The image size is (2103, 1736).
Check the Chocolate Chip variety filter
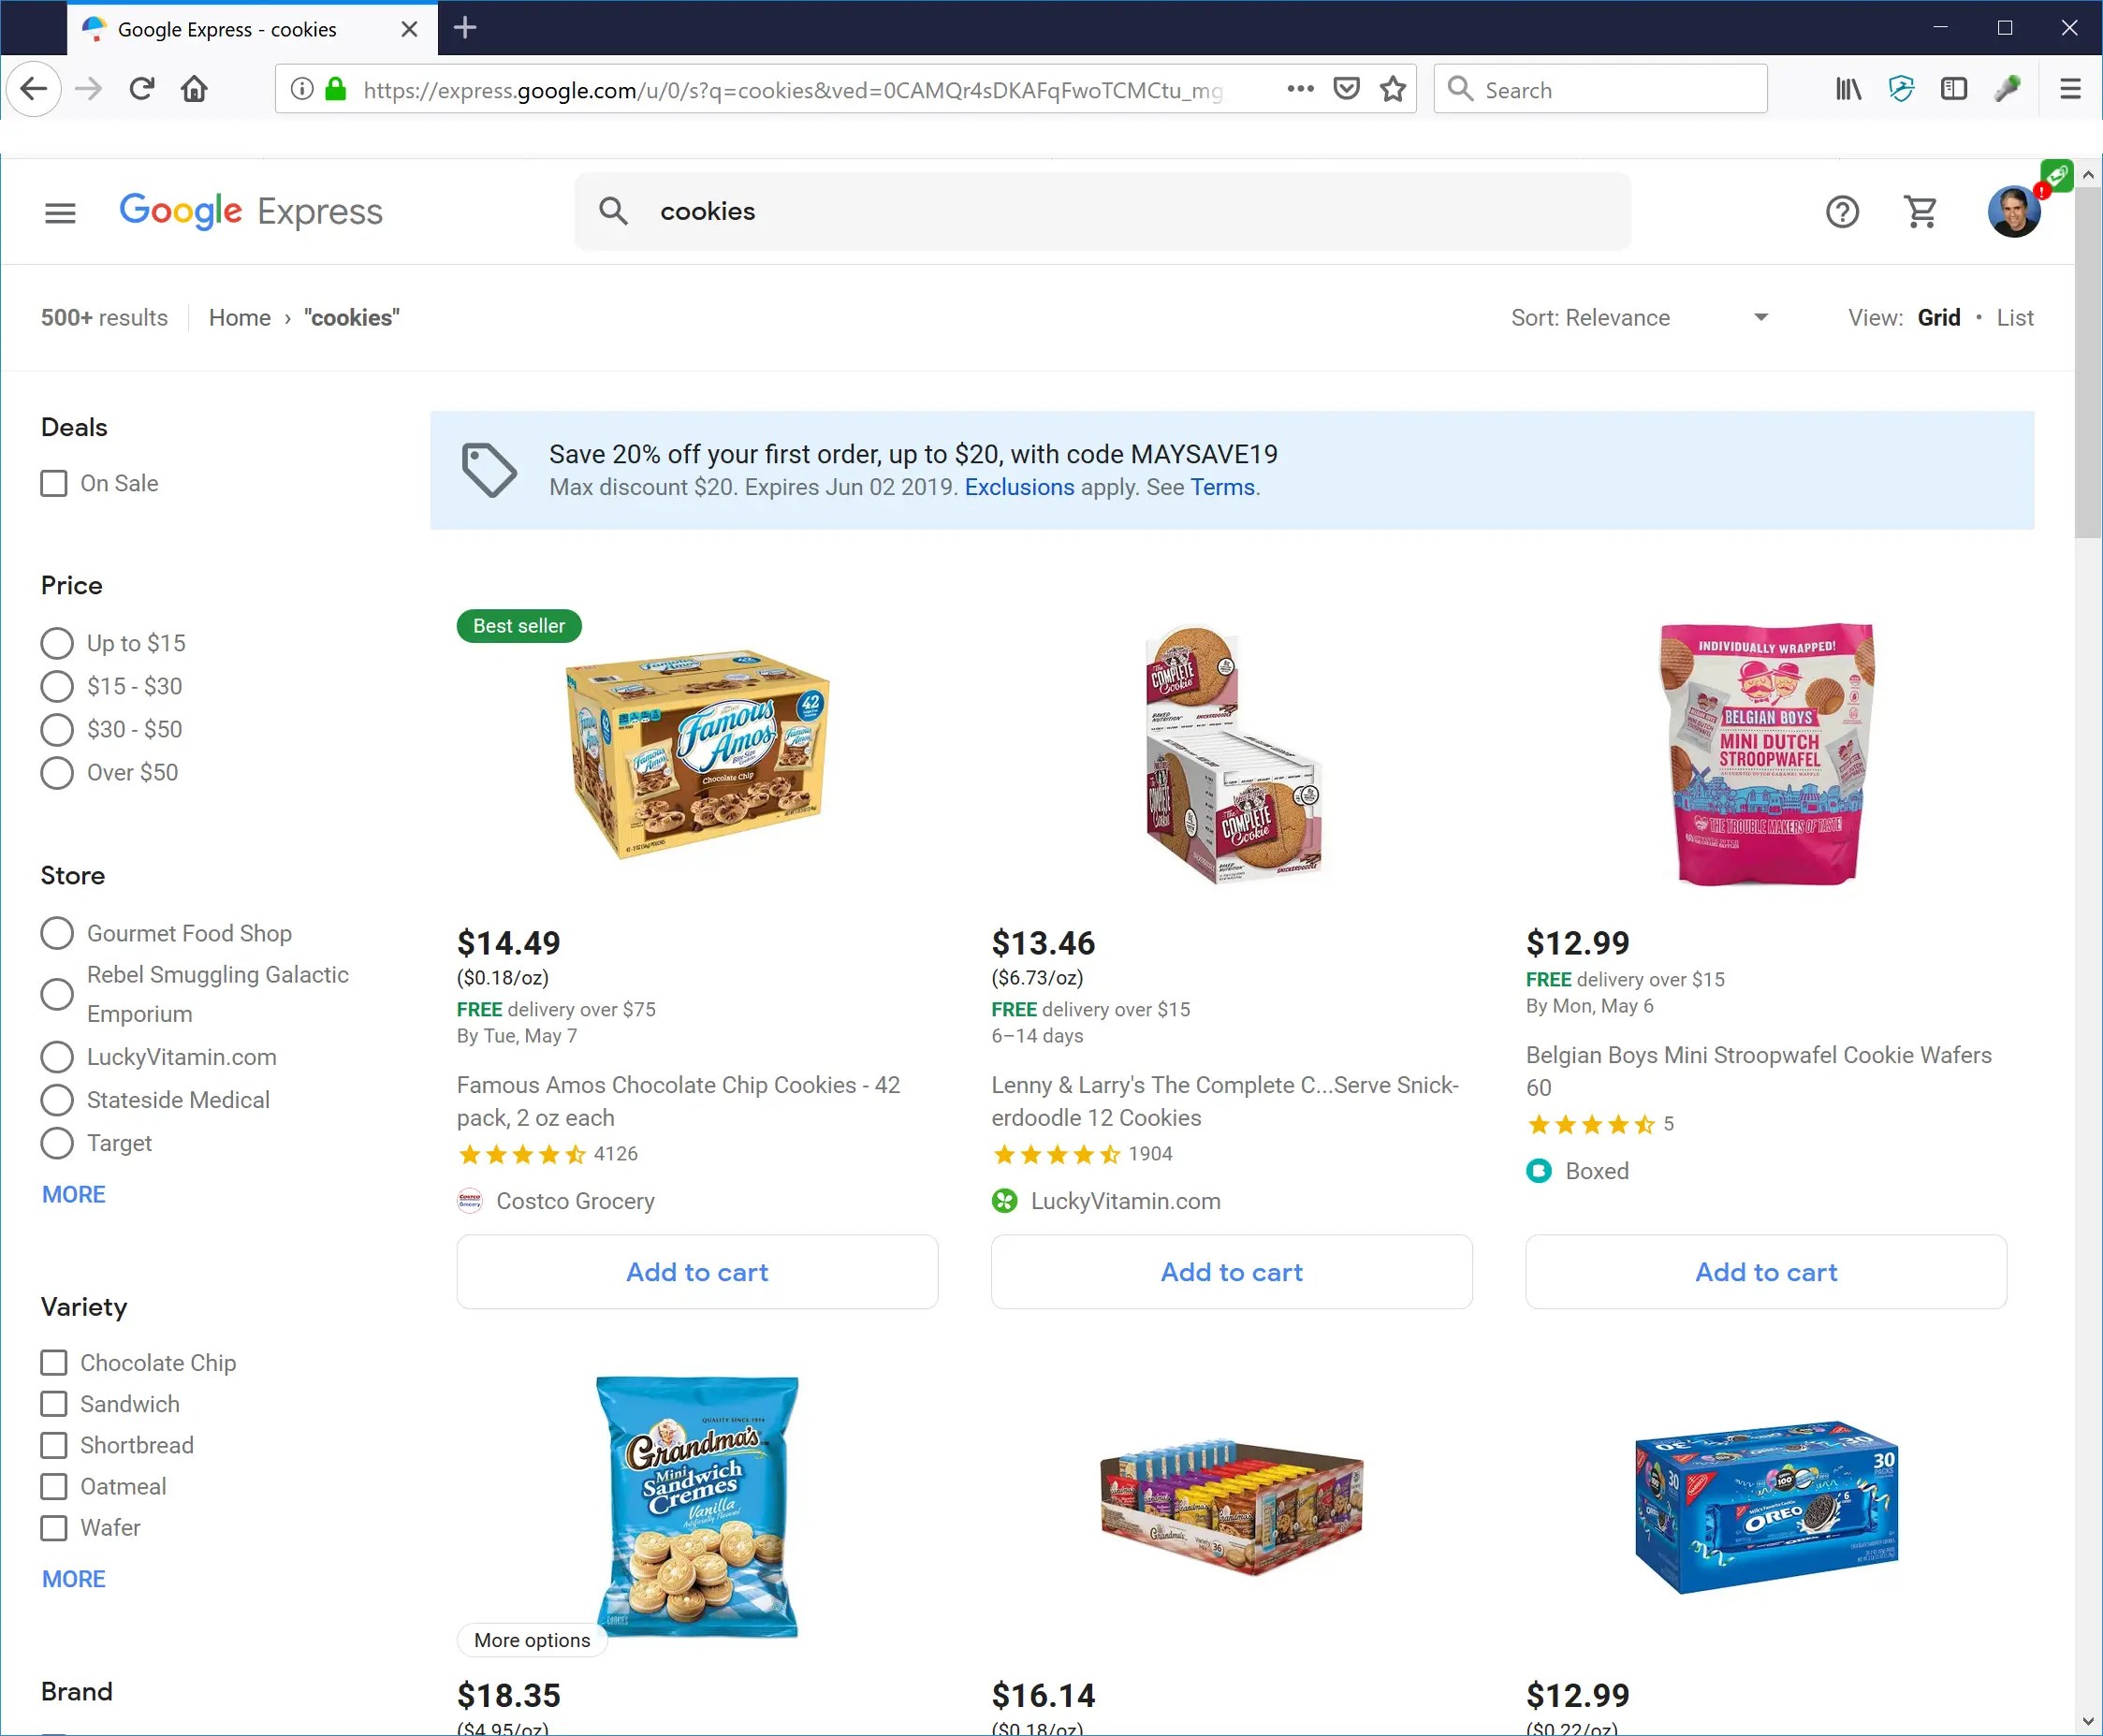[53, 1362]
